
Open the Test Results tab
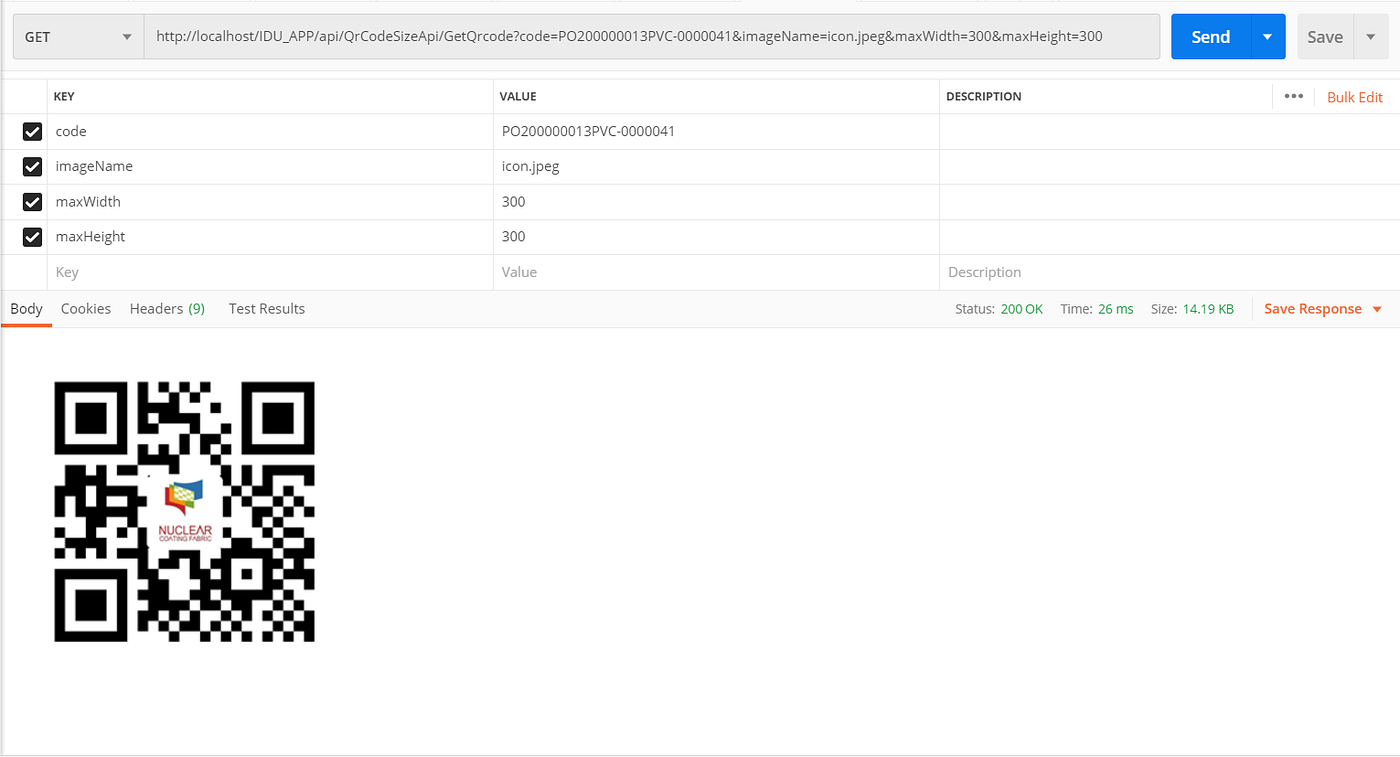266,309
